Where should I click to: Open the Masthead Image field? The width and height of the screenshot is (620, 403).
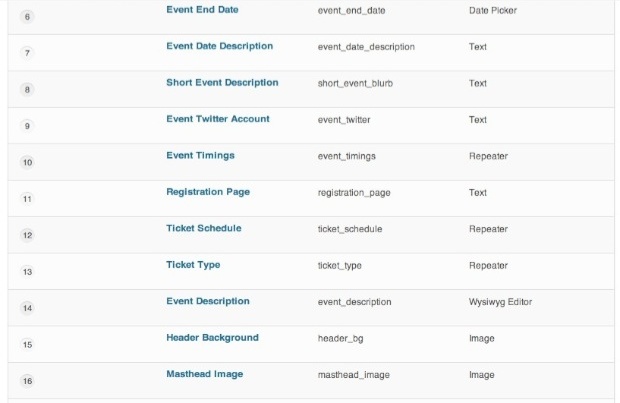[204, 374]
